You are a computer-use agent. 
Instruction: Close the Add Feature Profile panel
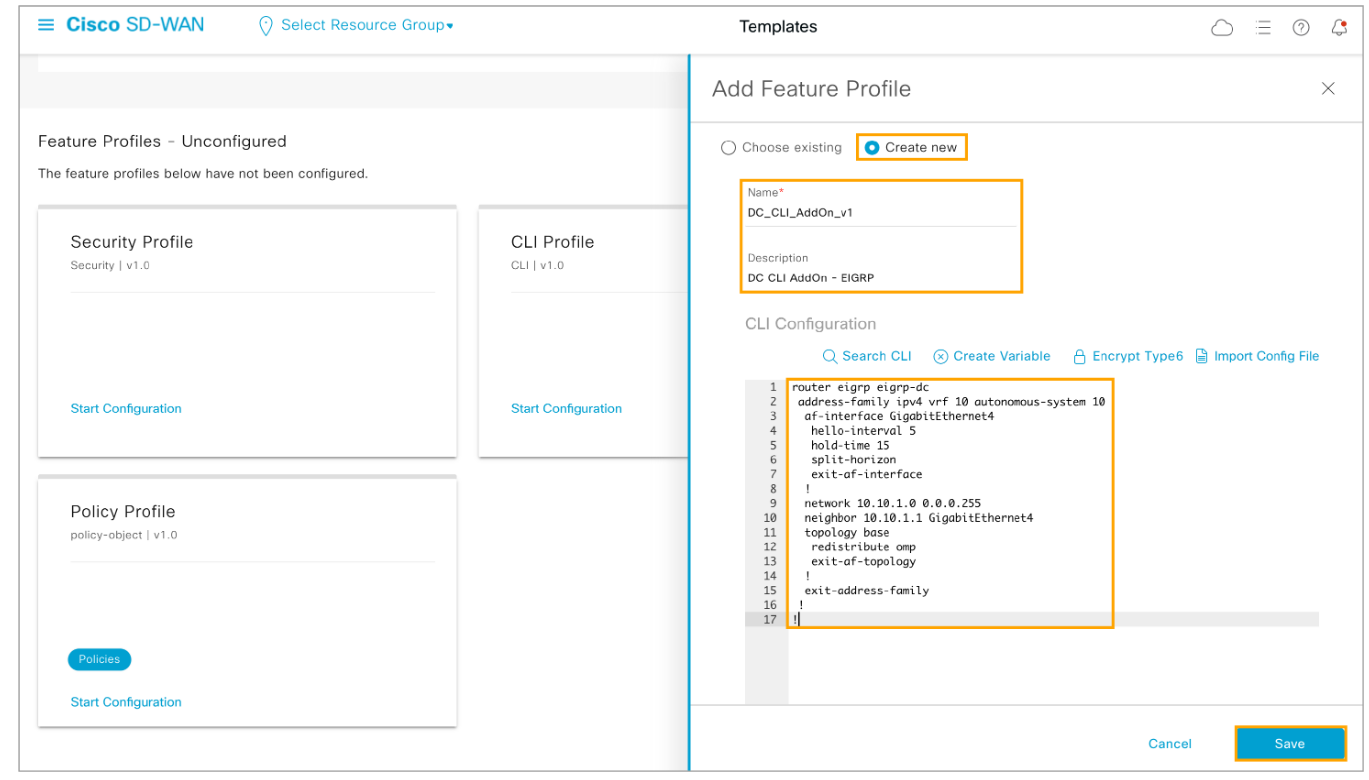pyautogui.click(x=1328, y=89)
